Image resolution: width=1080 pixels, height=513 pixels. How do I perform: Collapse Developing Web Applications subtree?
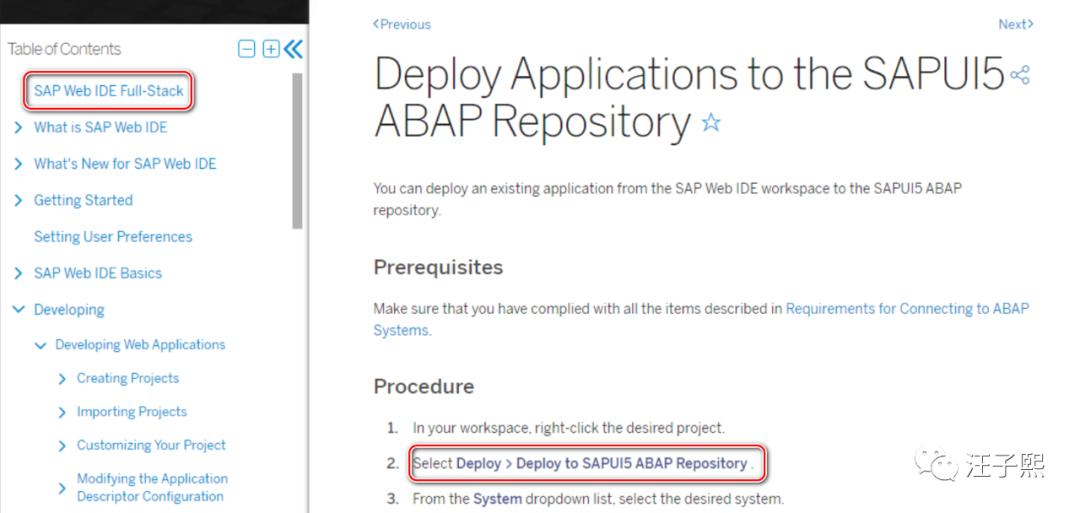(x=41, y=345)
